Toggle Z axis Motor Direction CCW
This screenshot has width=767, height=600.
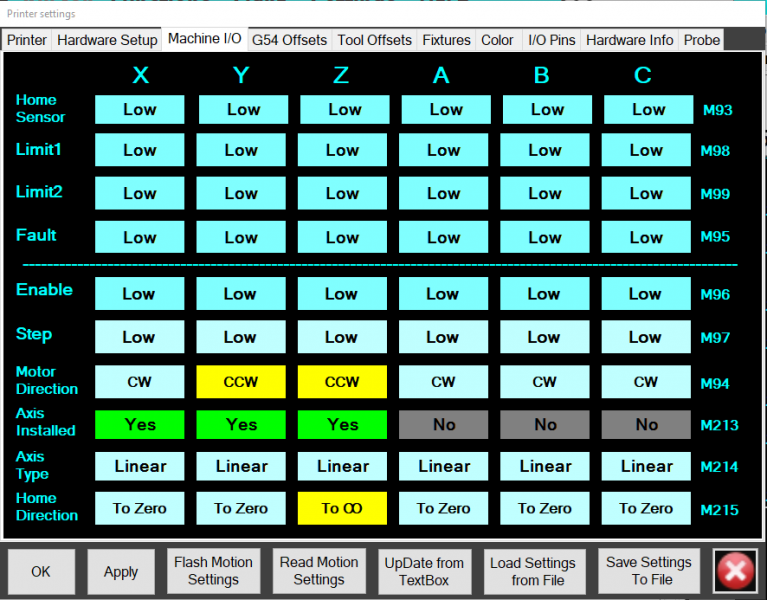(342, 381)
